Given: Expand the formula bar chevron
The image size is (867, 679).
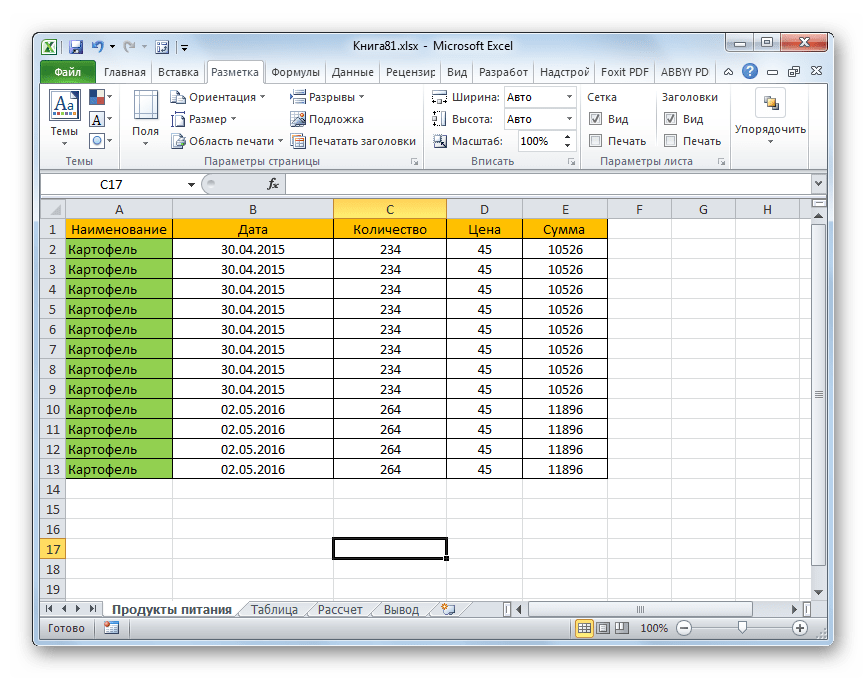Looking at the screenshot, I should [x=818, y=184].
